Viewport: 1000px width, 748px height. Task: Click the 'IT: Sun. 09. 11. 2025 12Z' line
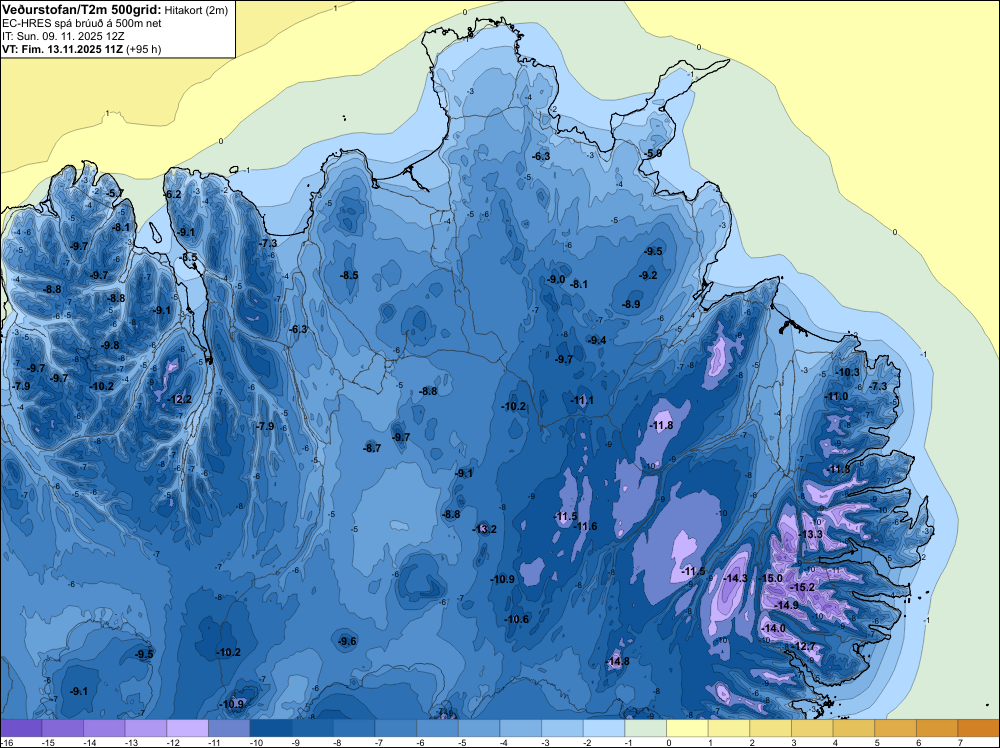63,36
